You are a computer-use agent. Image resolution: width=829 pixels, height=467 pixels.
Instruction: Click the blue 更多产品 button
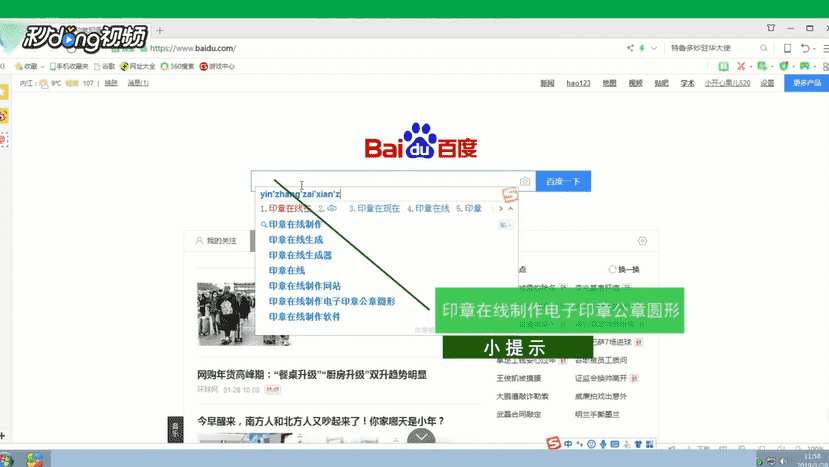tap(806, 83)
